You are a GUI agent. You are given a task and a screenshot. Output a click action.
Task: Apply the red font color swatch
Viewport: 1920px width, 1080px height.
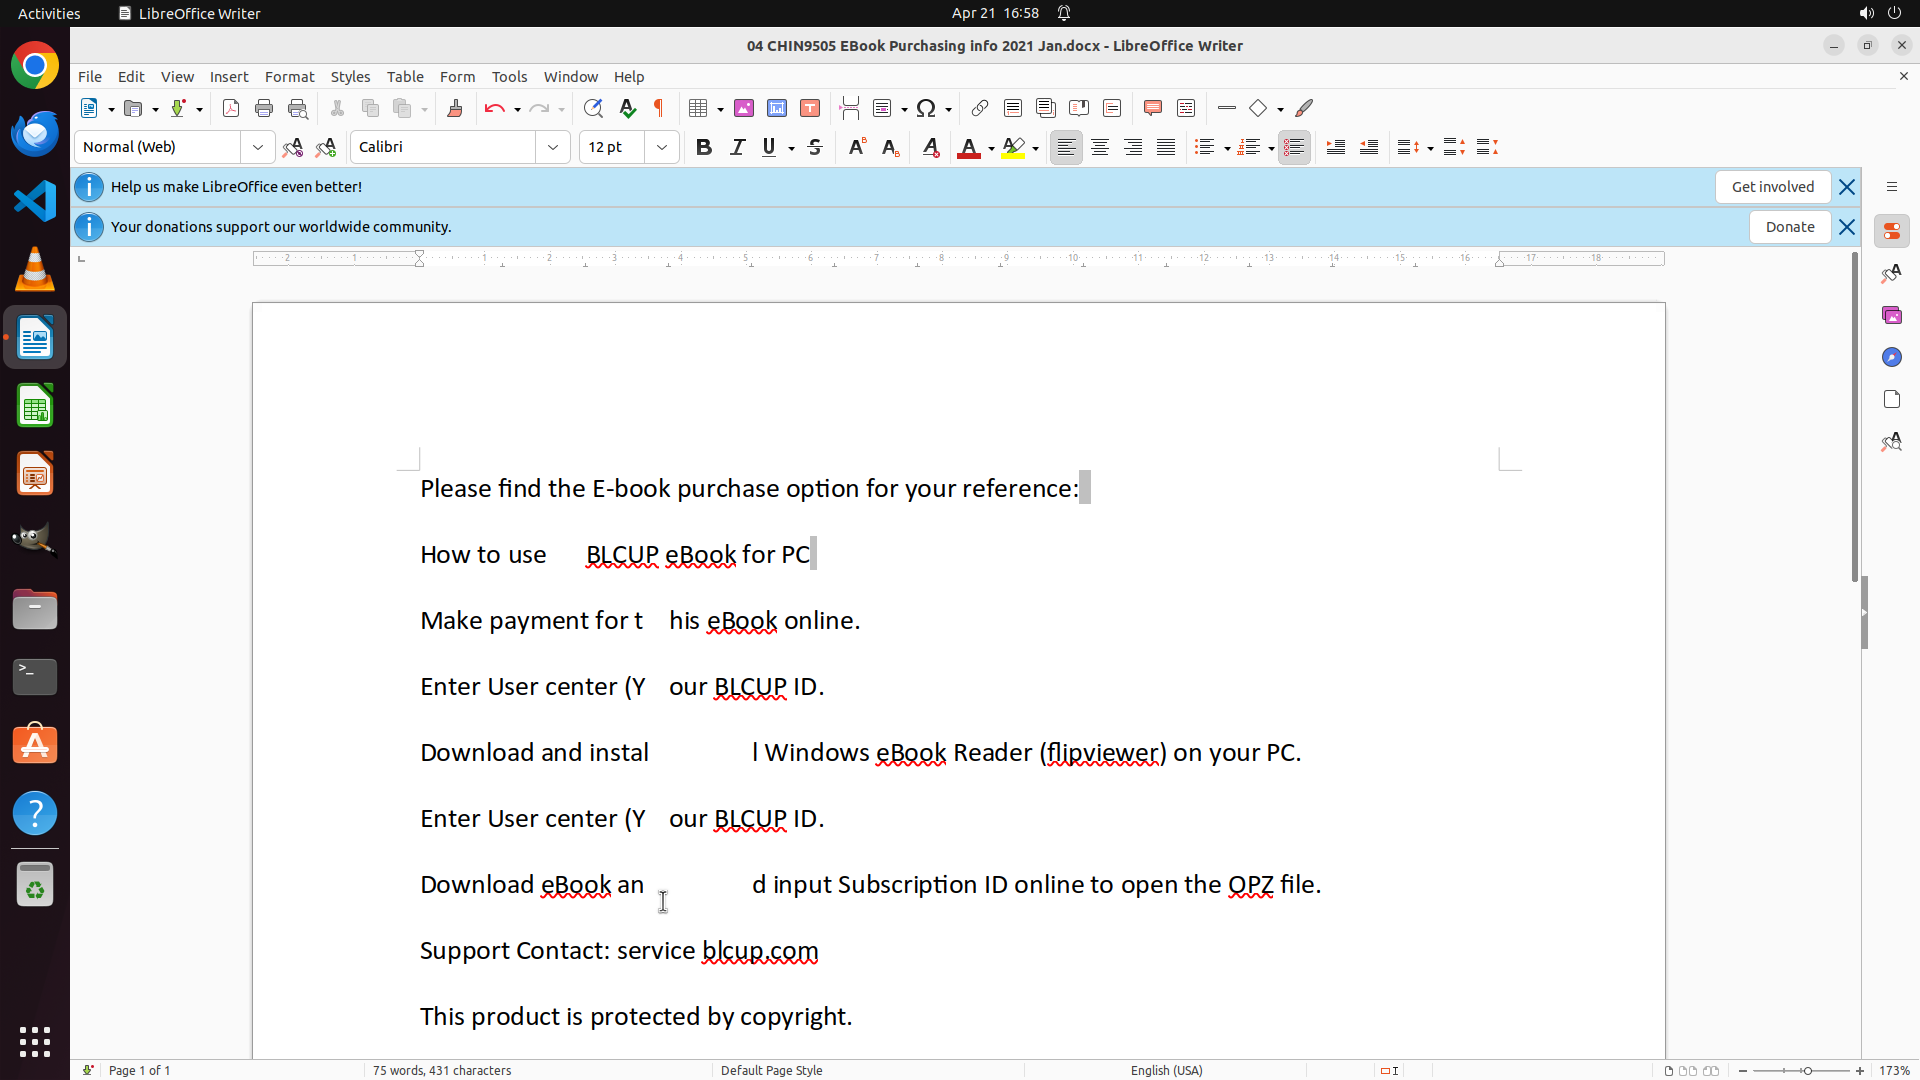[968, 147]
